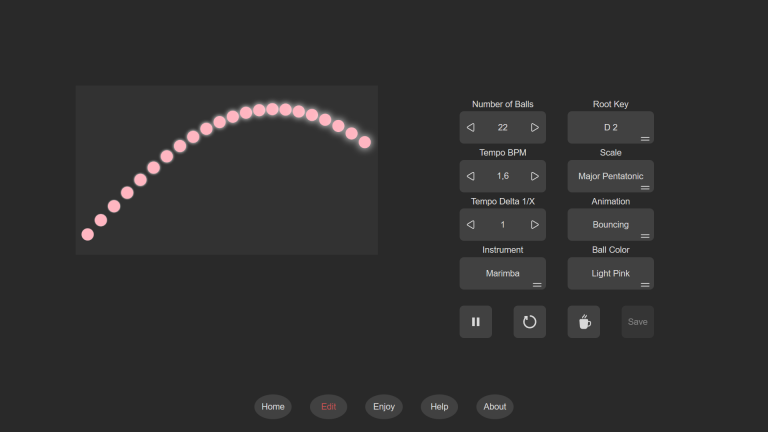Decrease Tempo Delta with left arrow
This screenshot has height=432, width=768.
(x=471, y=225)
